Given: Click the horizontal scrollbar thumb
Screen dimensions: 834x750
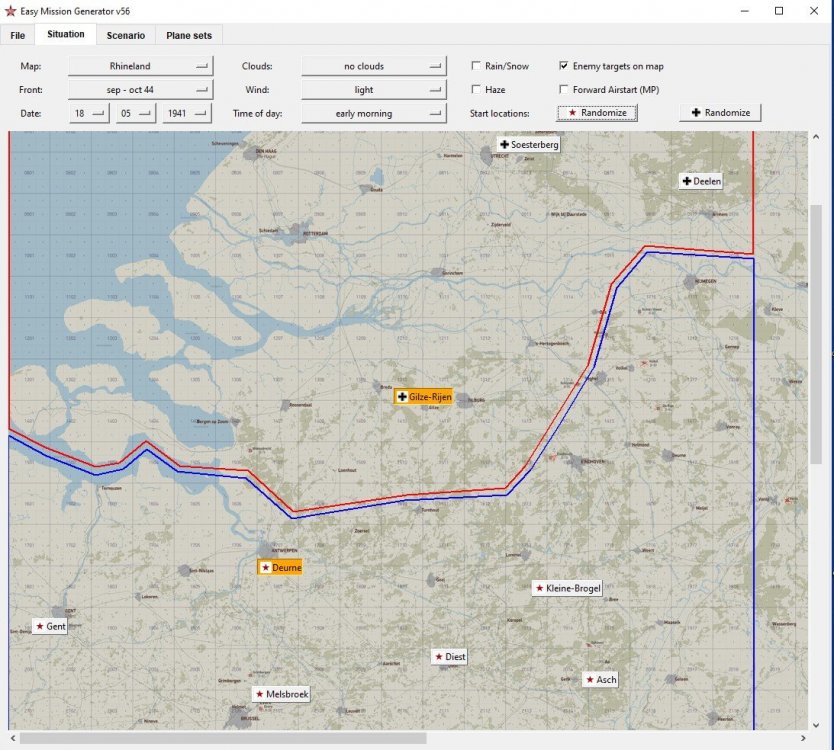Looking at the screenshot, I should click(x=223, y=738).
